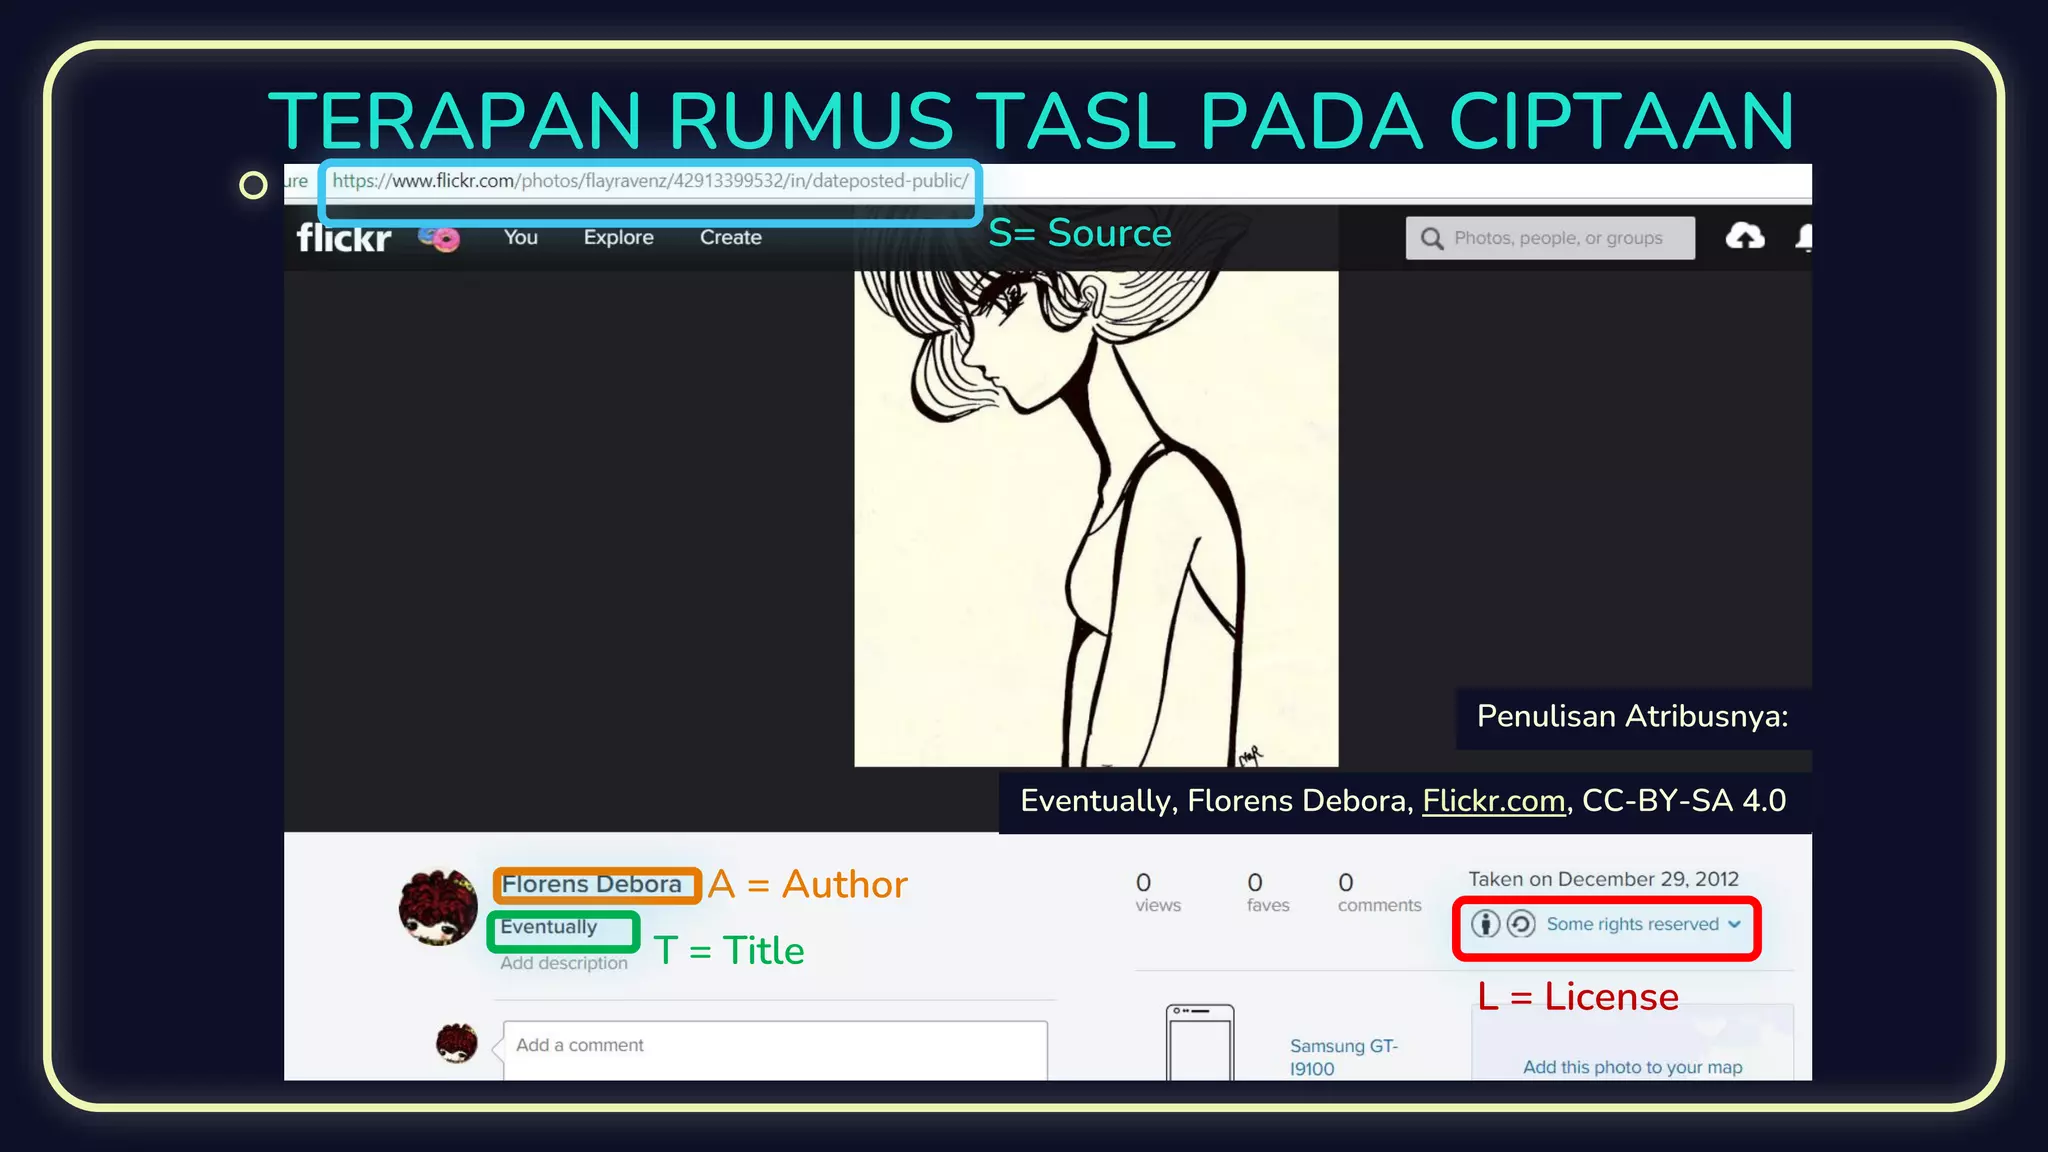Viewport: 2048px width, 1152px height.
Task: Click the share-alike license icon
Action: pyautogui.click(x=1519, y=925)
